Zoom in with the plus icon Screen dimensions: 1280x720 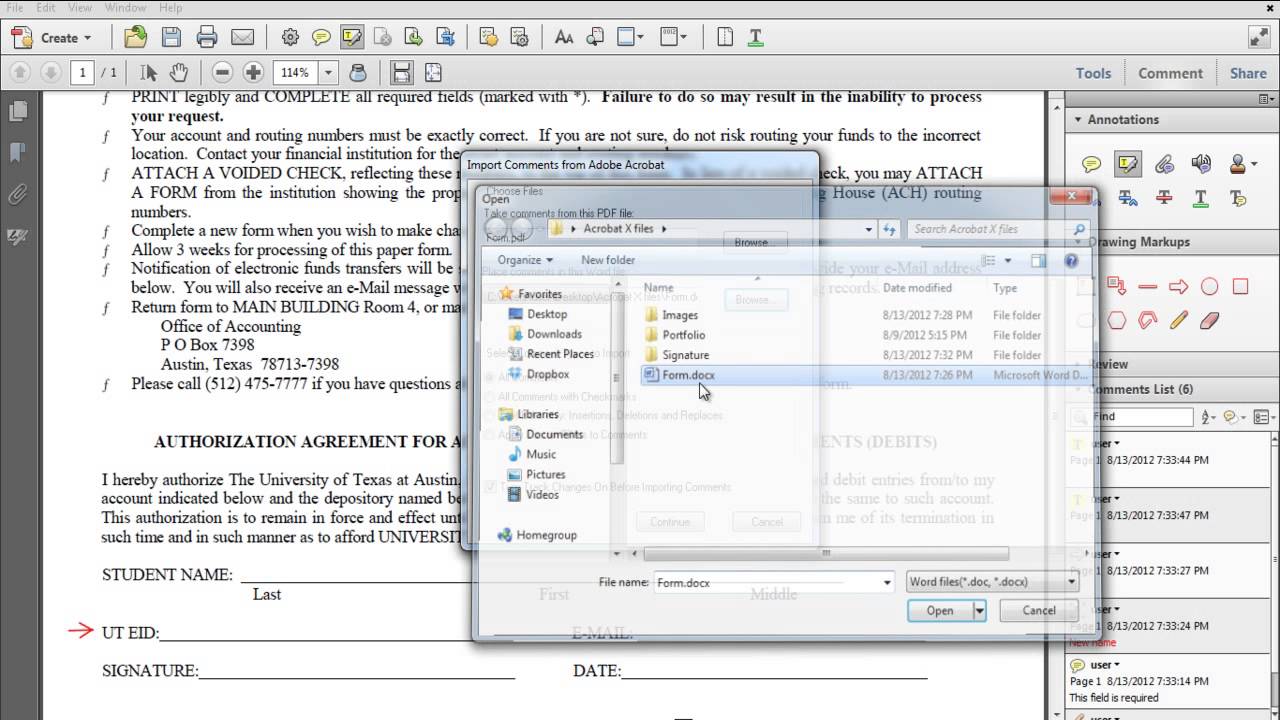point(253,73)
